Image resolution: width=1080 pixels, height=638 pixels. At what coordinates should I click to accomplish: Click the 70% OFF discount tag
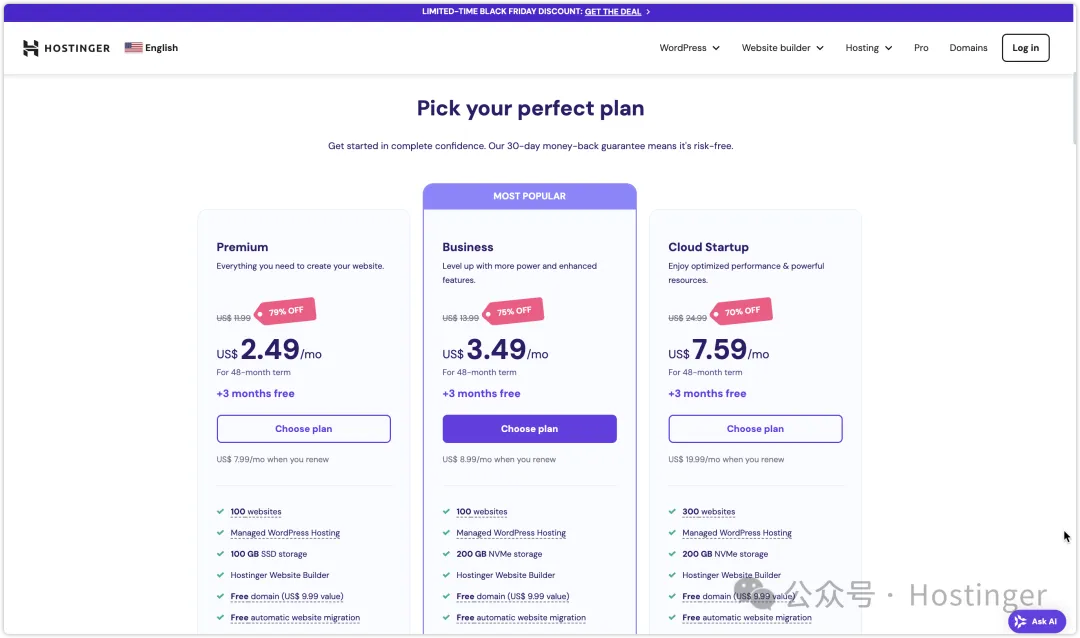(741, 311)
